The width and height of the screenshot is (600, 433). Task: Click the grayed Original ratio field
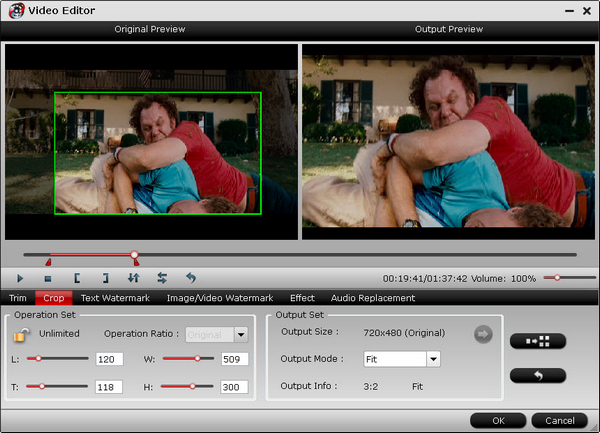click(x=210, y=335)
